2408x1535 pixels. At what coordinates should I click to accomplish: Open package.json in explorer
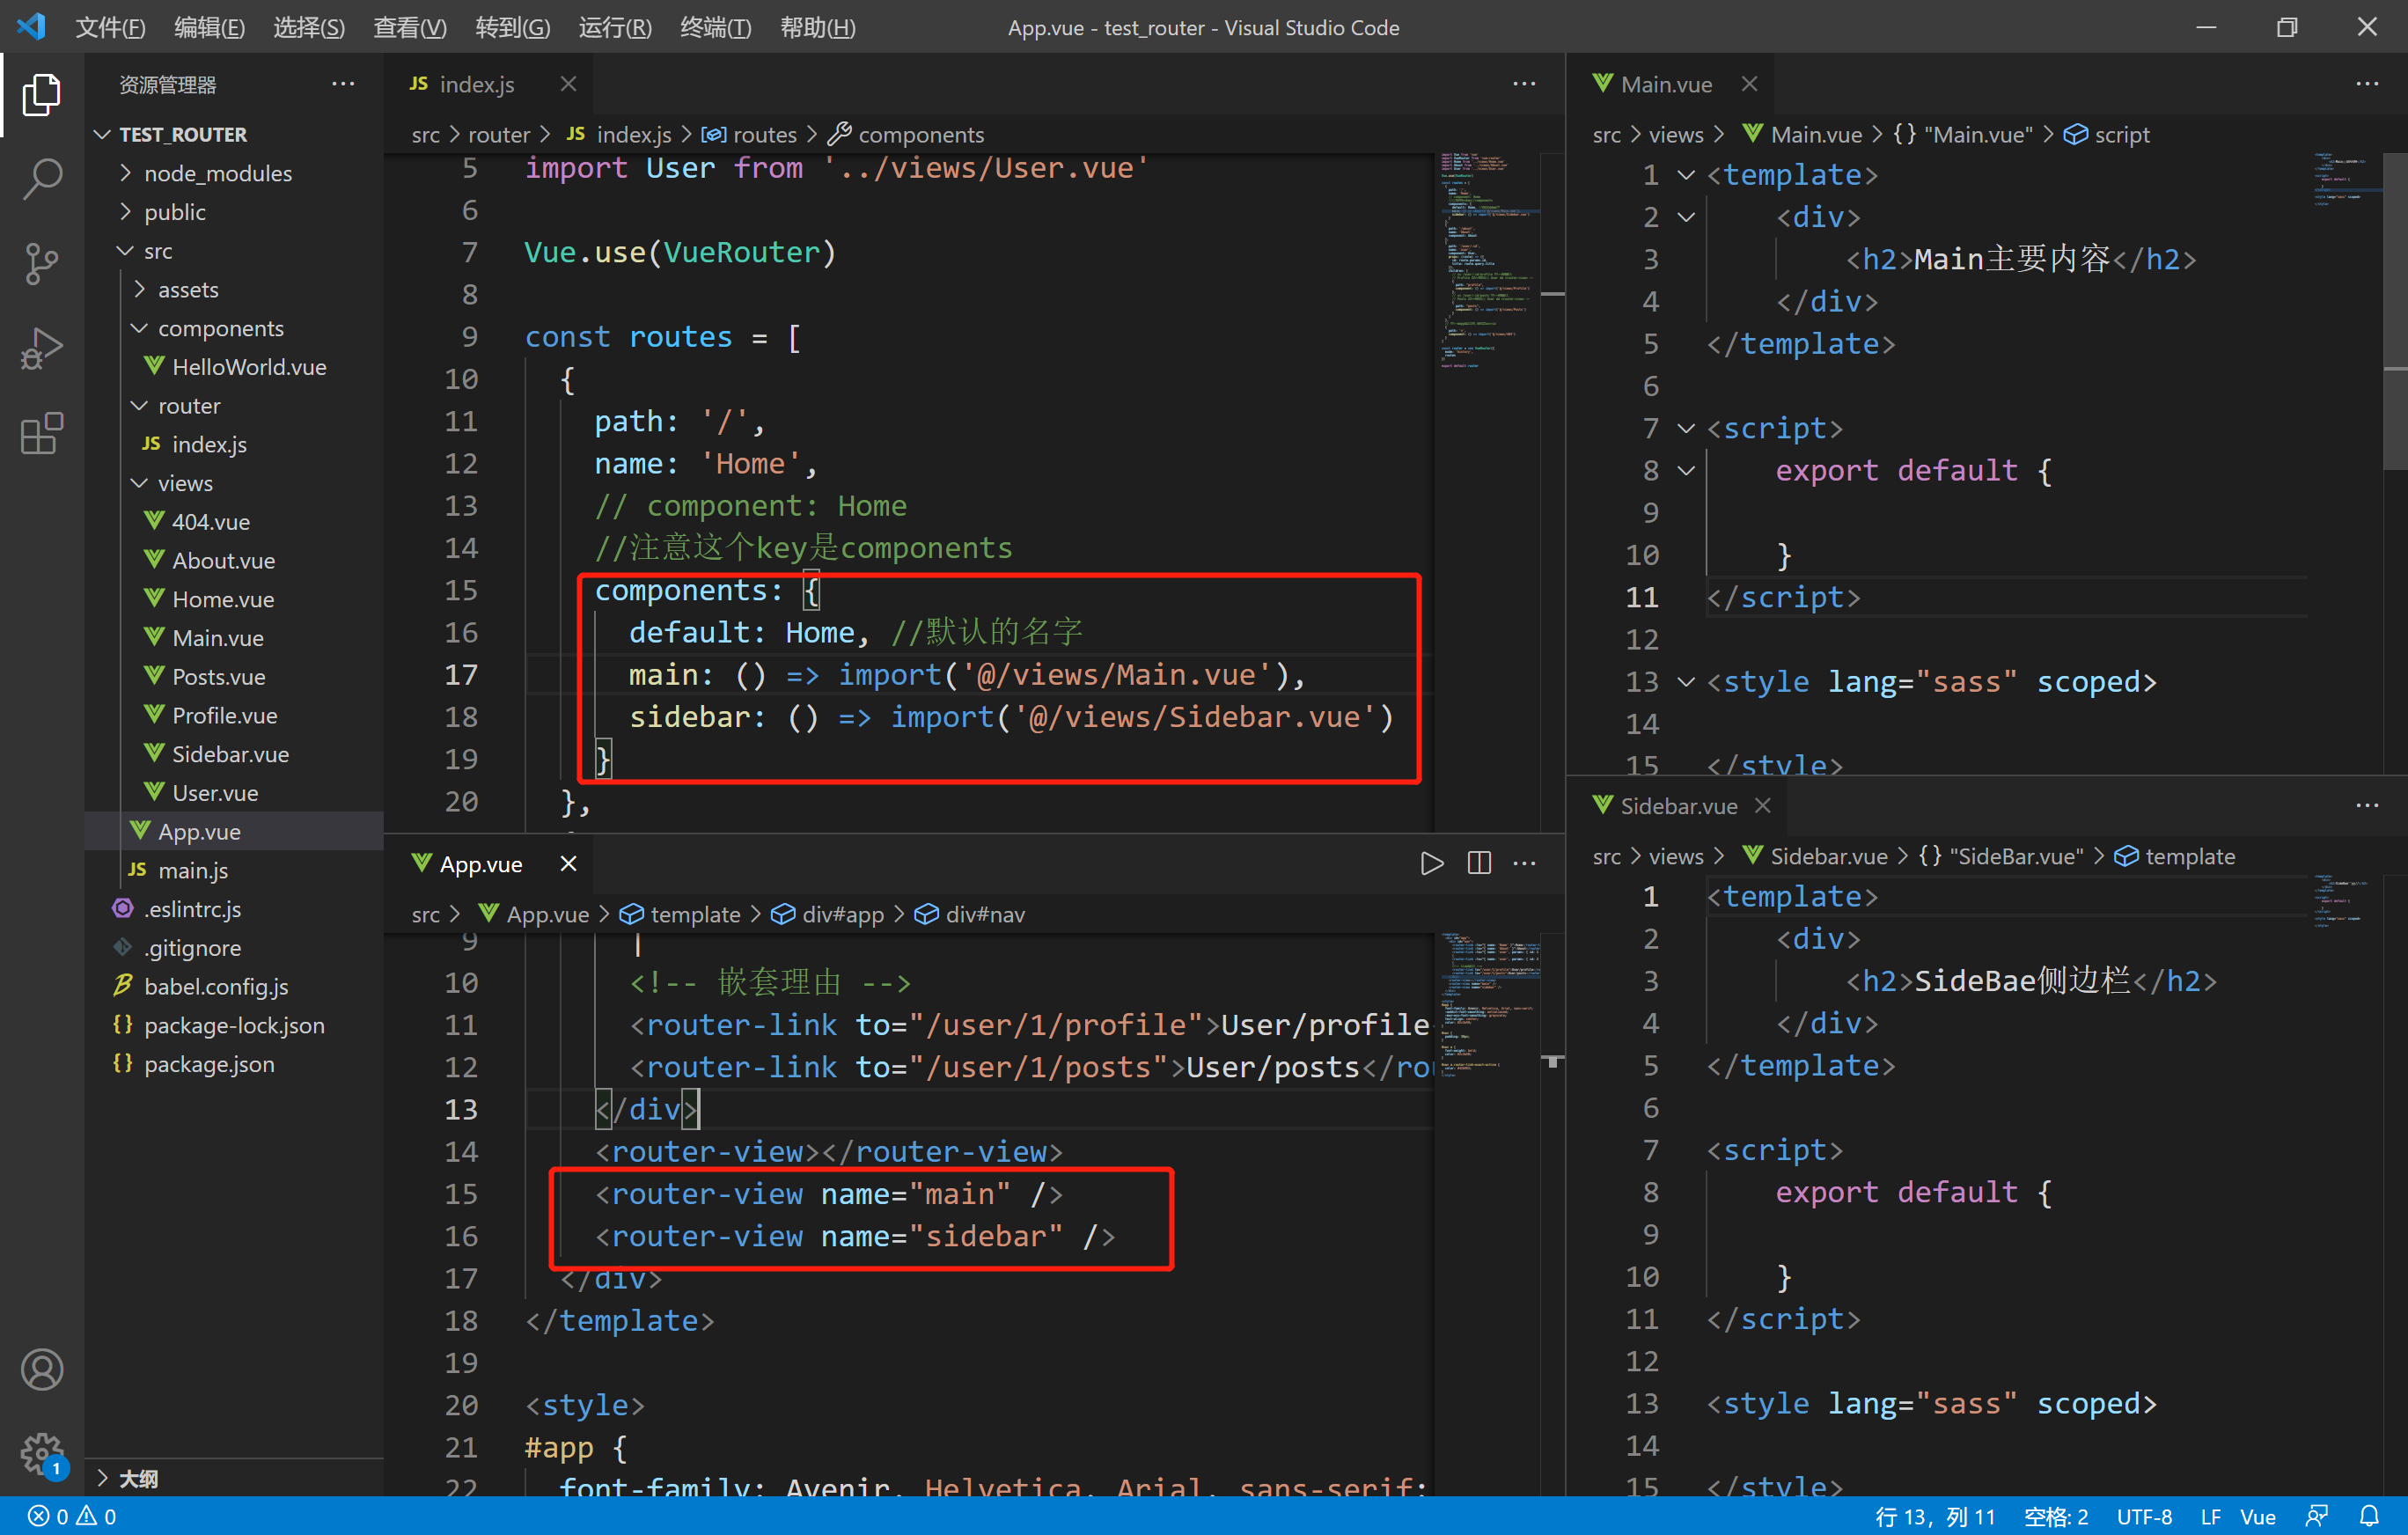point(235,1064)
